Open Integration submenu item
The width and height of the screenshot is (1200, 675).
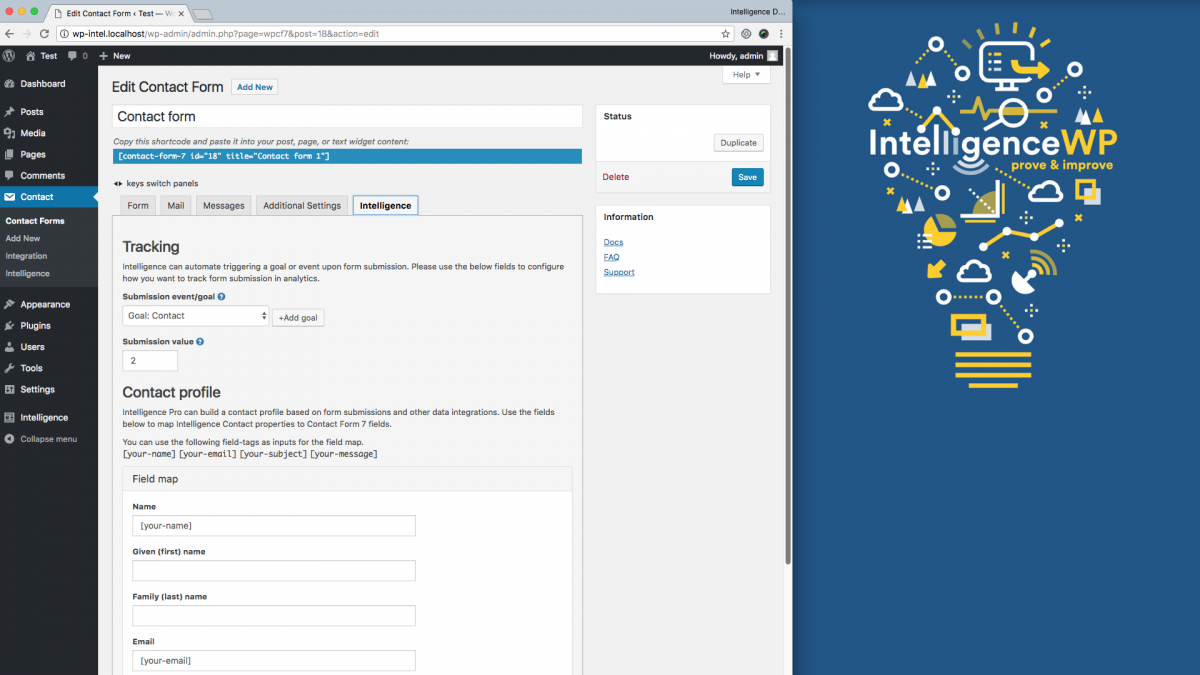point(26,256)
